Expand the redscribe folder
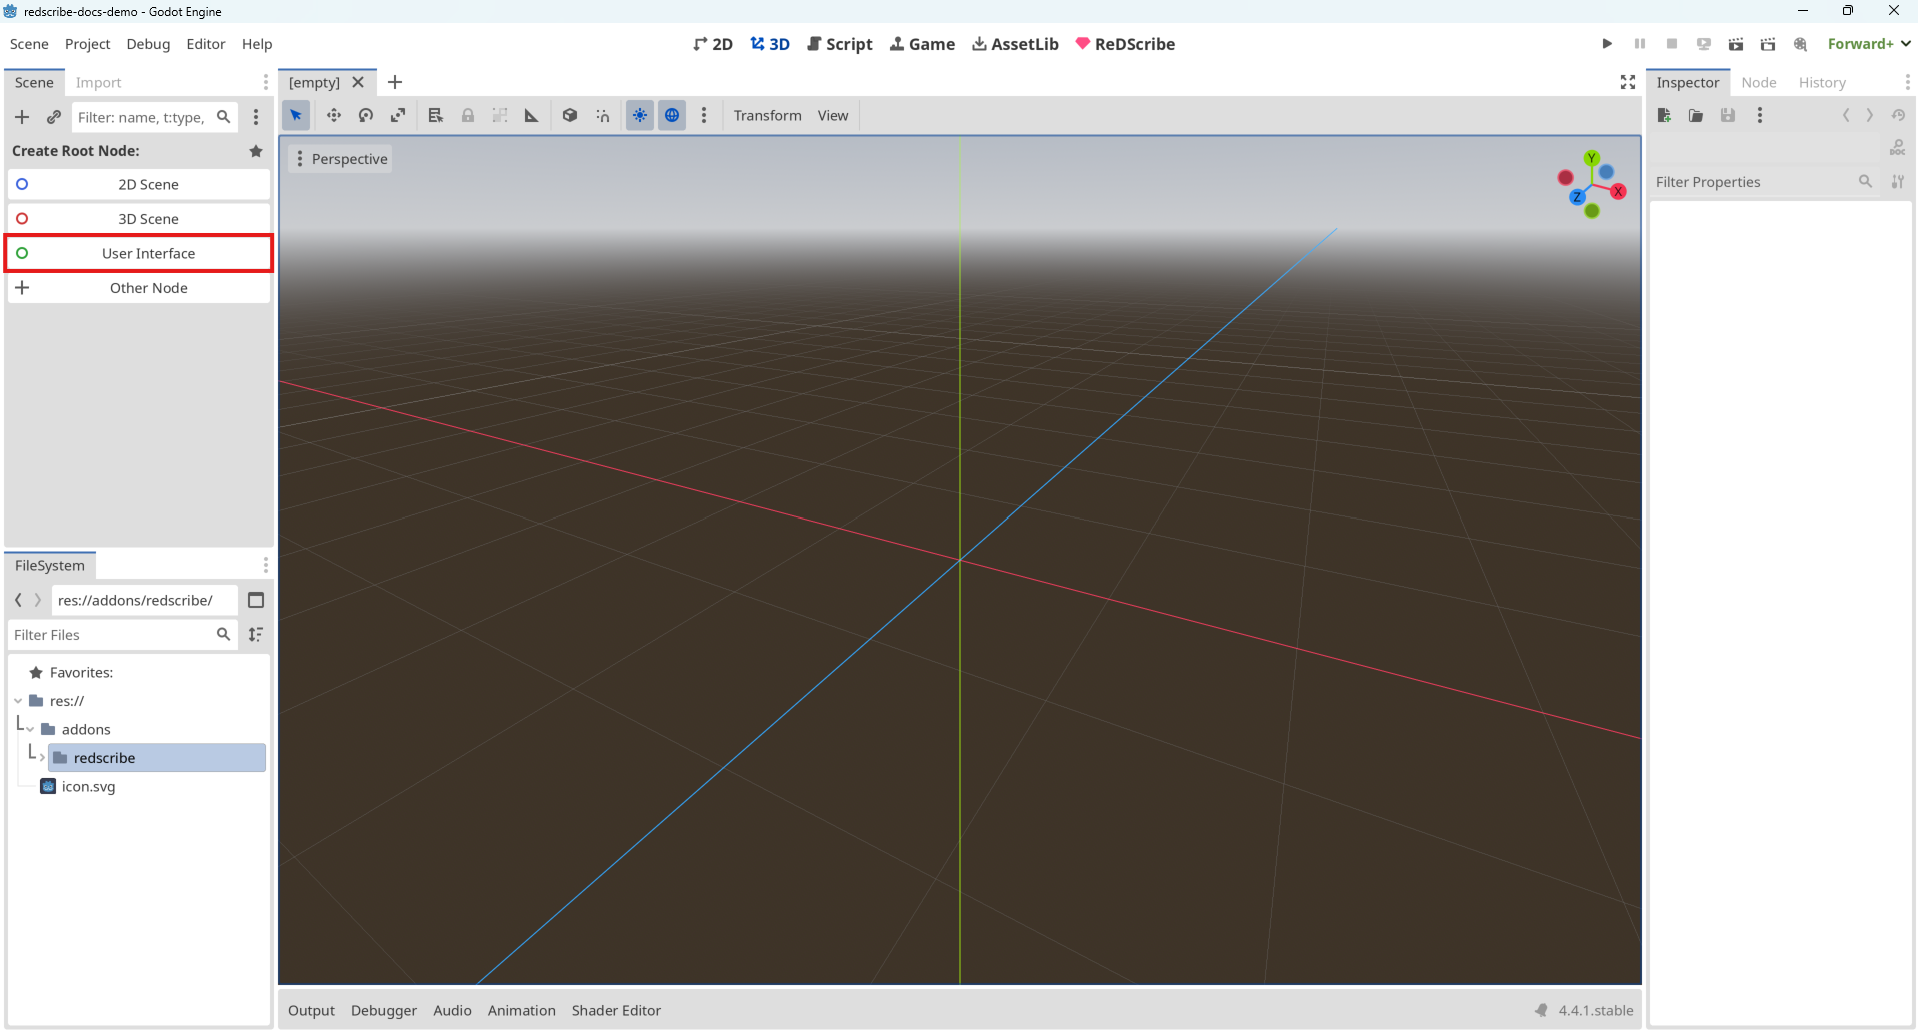Image resolution: width=1918 pixels, height=1032 pixels. [42, 758]
